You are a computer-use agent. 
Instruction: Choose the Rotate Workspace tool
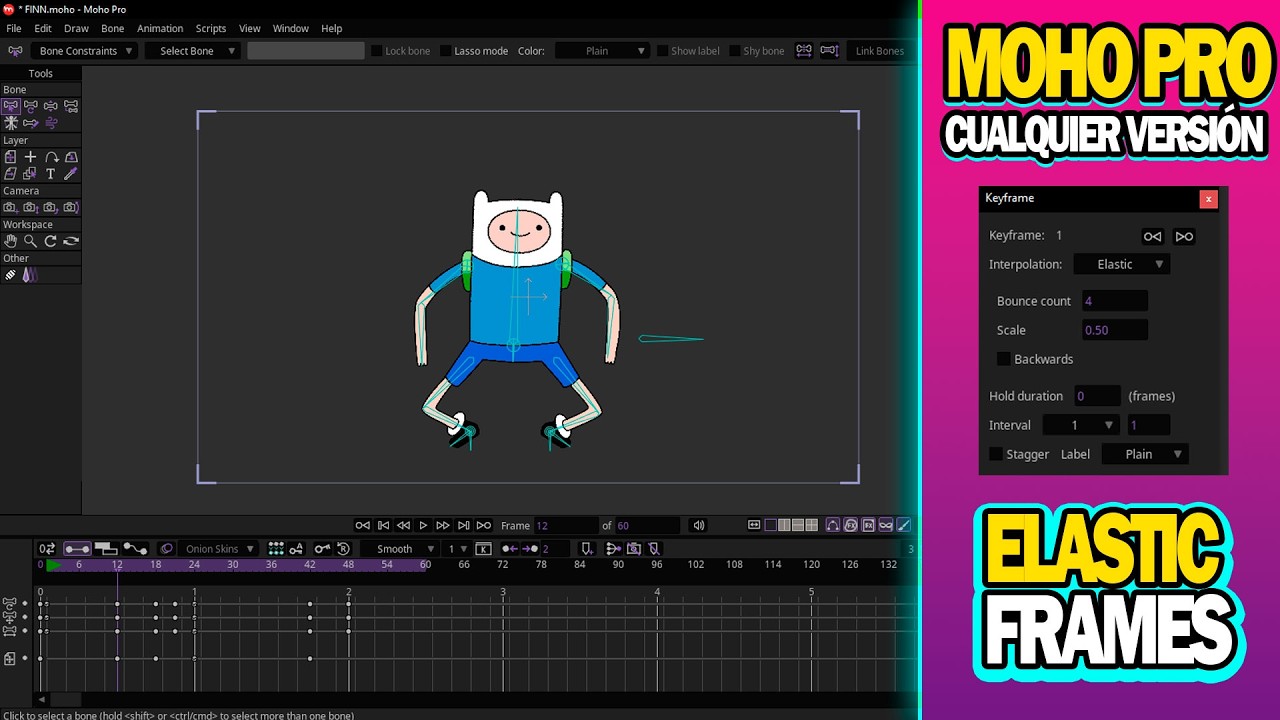(50, 241)
